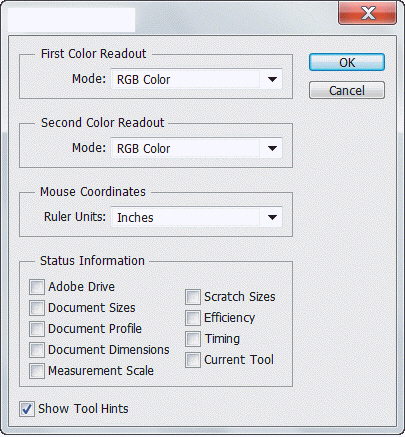Screen dimensions: 405x437
Task: Open First Color Readout Mode dropdown arrow
Action: pos(272,79)
